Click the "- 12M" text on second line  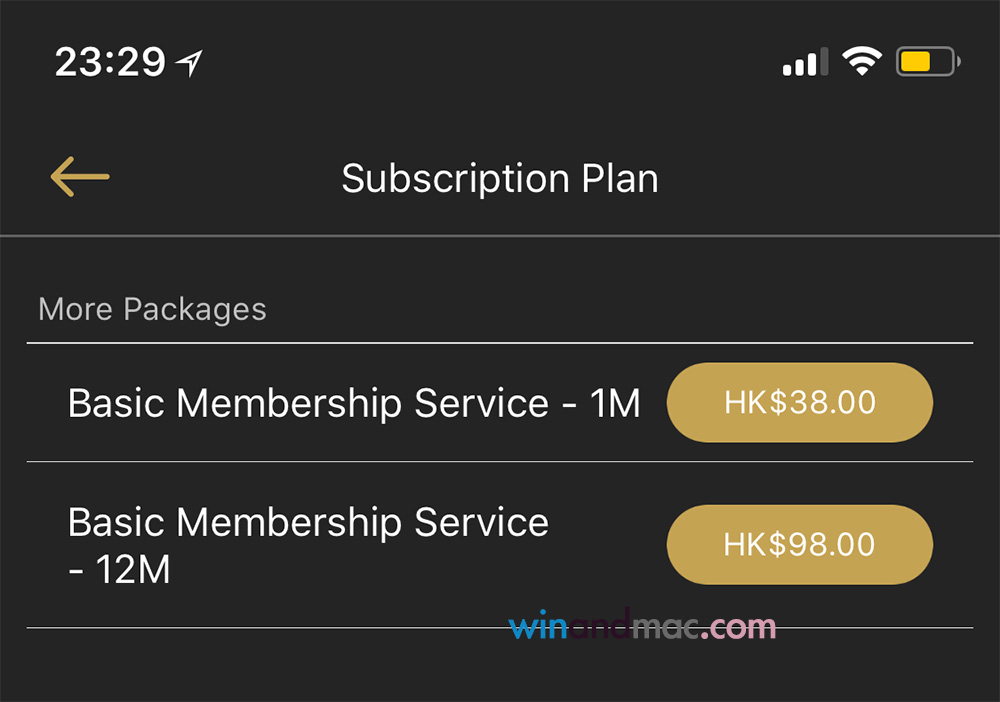click(x=119, y=570)
